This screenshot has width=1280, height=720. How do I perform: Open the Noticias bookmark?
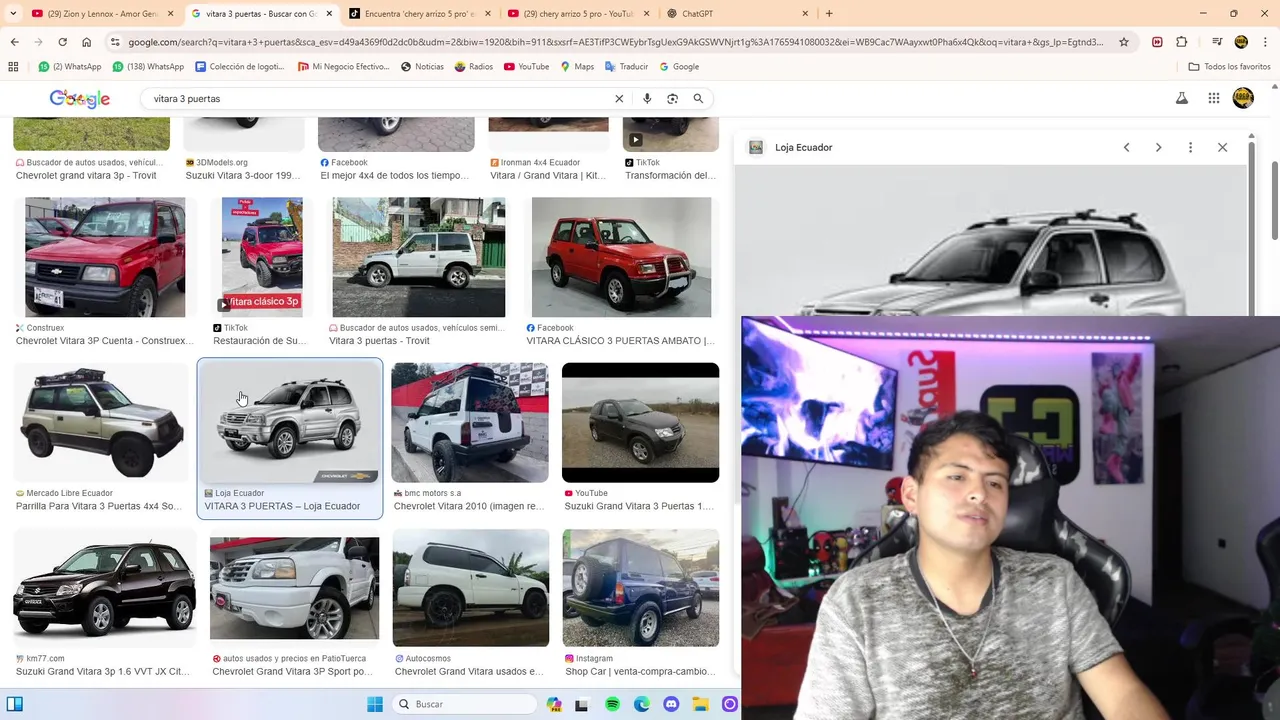click(422, 66)
